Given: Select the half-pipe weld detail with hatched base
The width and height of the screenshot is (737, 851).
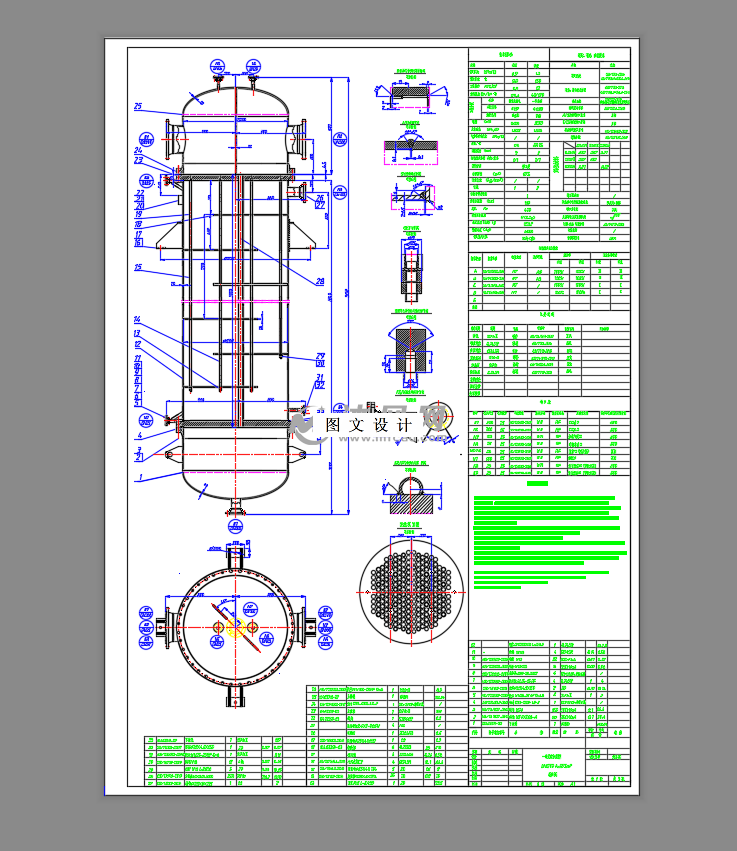Looking at the screenshot, I should pos(411,495).
